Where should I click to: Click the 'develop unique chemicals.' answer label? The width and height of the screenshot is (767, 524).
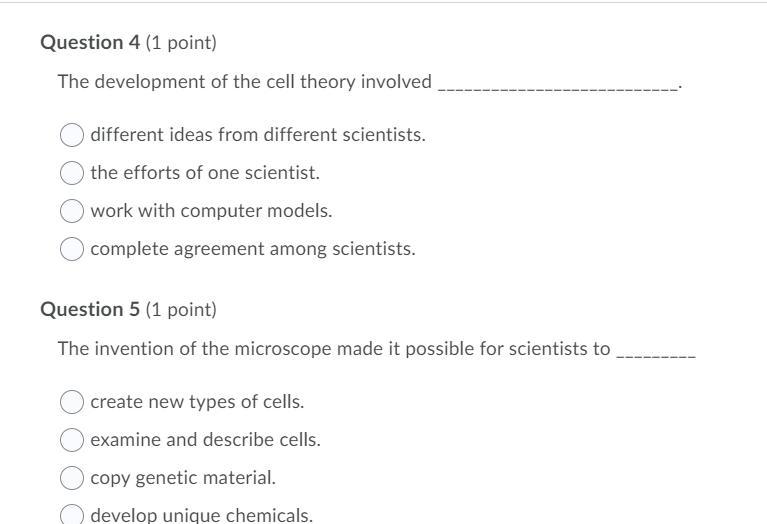(x=201, y=516)
